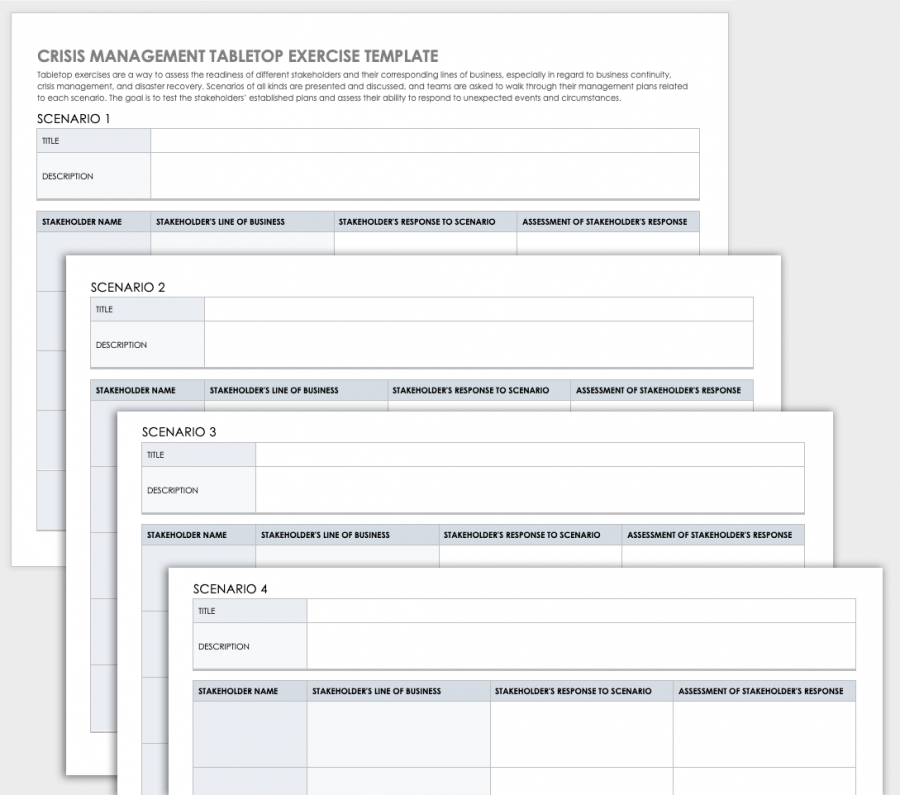The width and height of the screenshot is (900, 795).
Task: Click Scenario 1 Stakeholder Name column header
Action: [82, 222]
